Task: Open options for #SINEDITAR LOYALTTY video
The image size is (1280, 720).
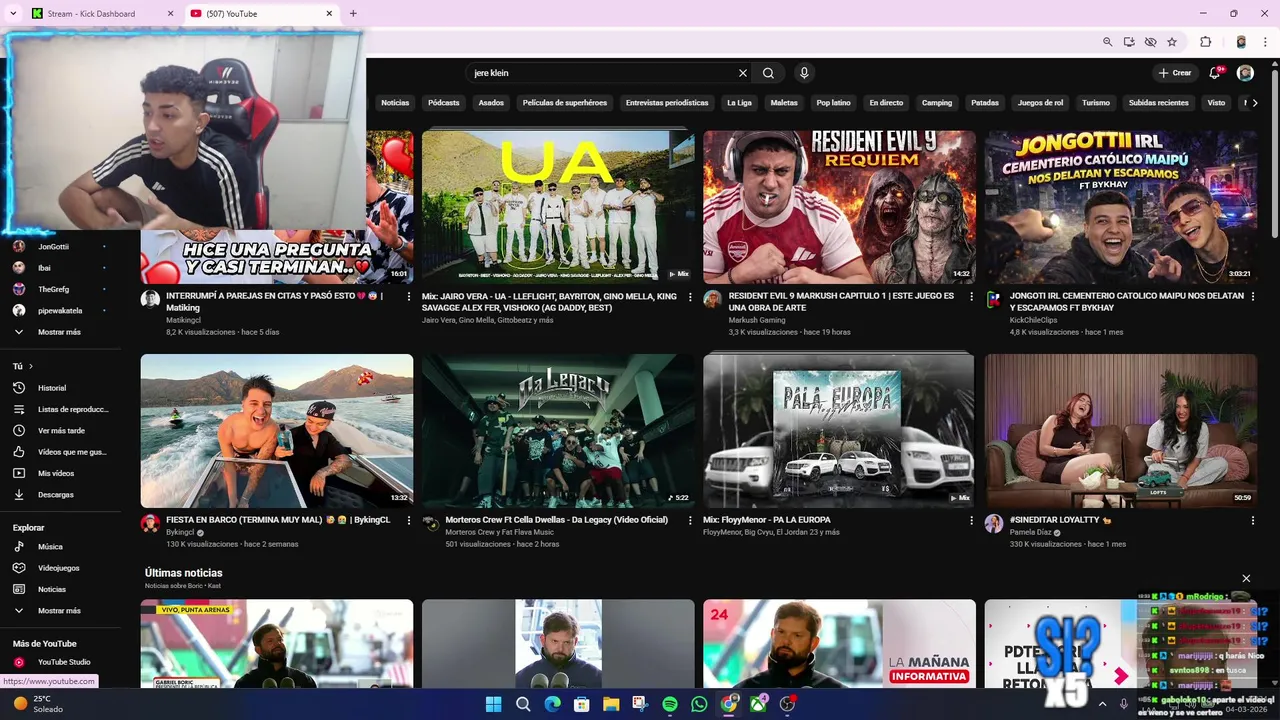Action: (x=1252, y=520)
